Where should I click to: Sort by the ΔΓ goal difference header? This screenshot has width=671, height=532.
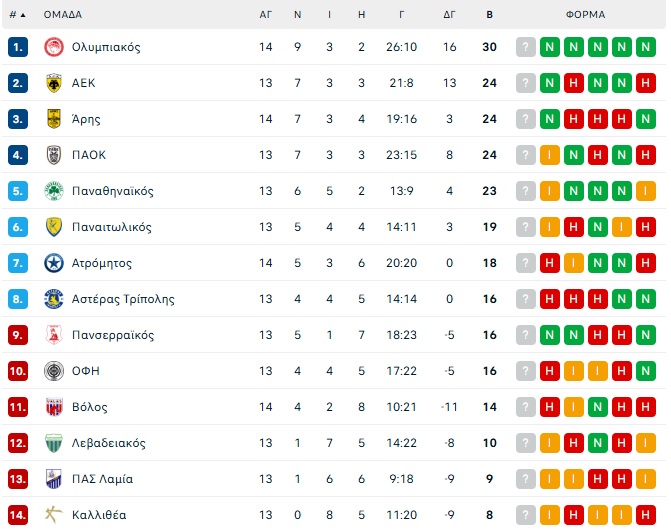pyautogui.click(x=449, y=15)
